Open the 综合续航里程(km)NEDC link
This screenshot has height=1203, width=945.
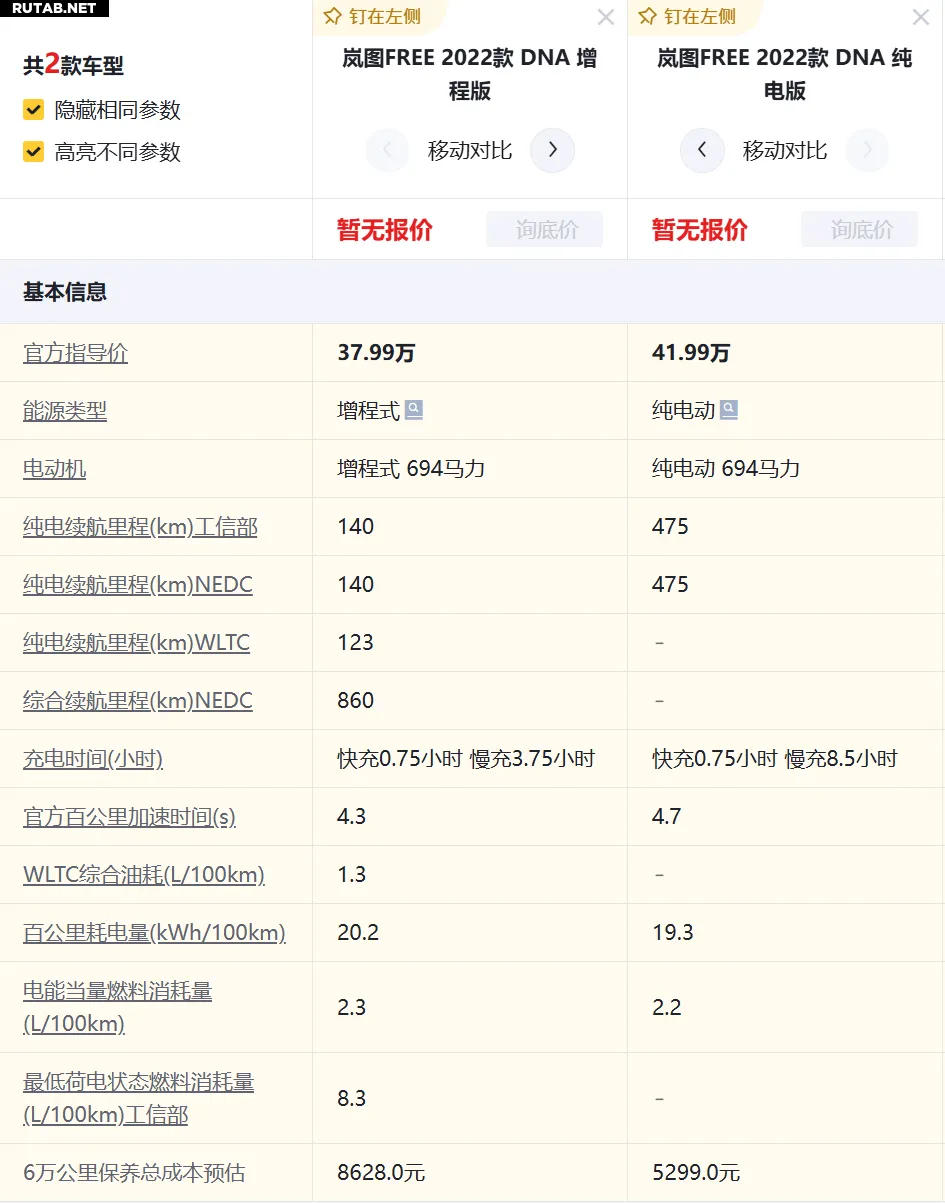coord(138,701)
